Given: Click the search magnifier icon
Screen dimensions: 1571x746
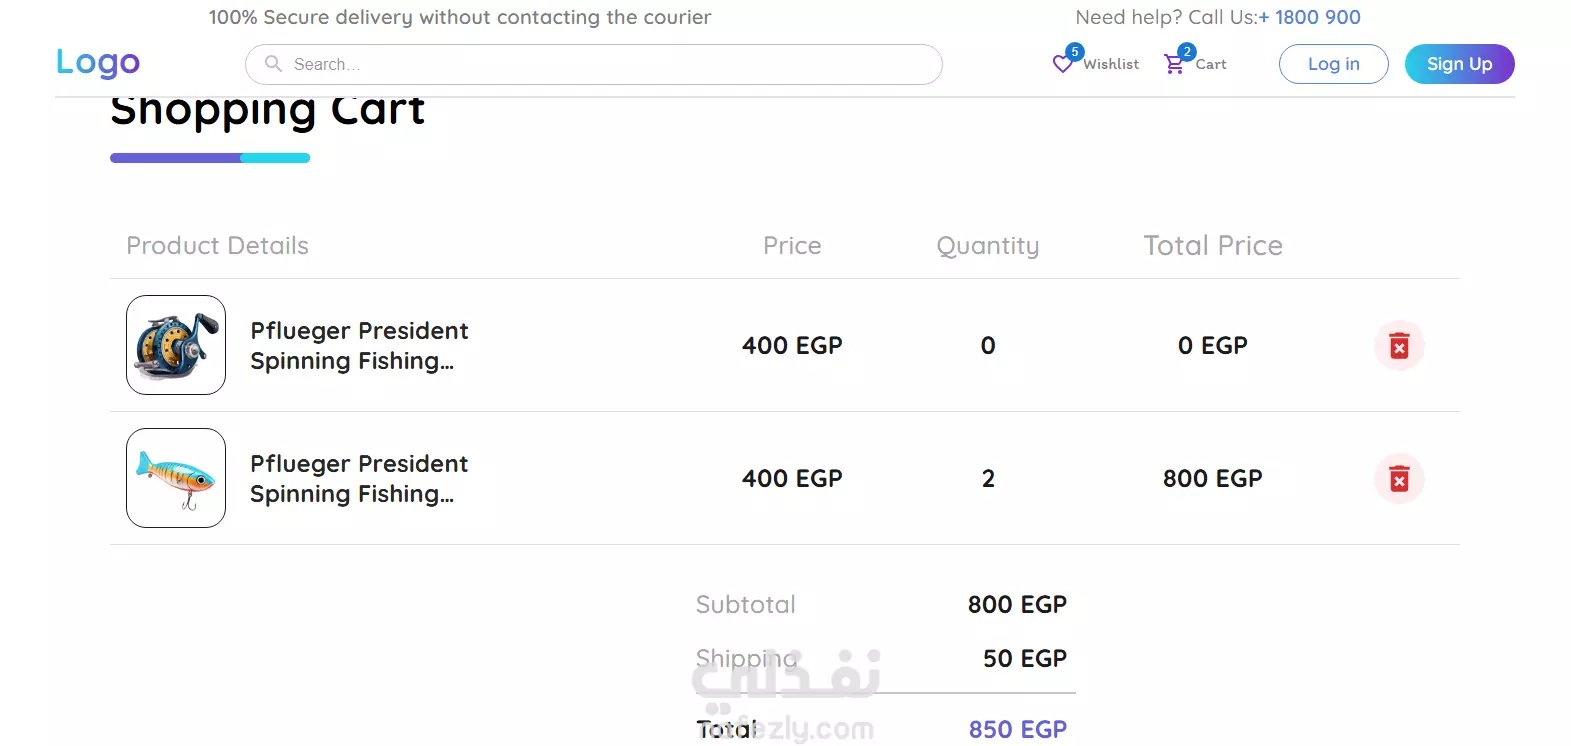Looking at the screenshot, I should pos(273,64).
